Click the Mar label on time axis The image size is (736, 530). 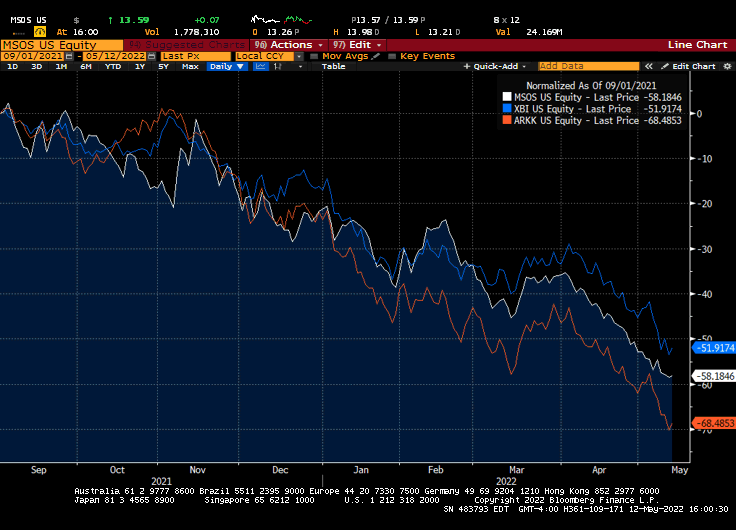(x=516, y=469)
